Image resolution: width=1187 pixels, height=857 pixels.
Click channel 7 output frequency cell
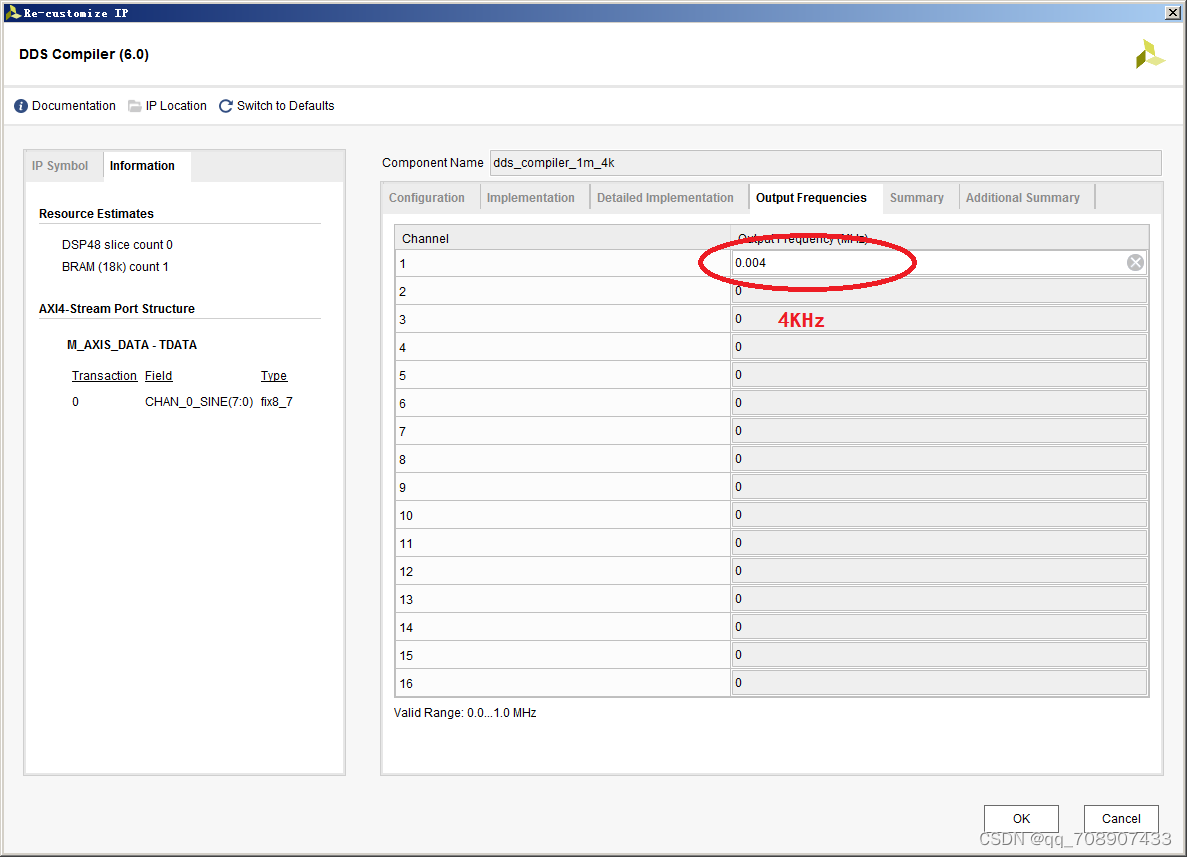[x=939, y=431]
